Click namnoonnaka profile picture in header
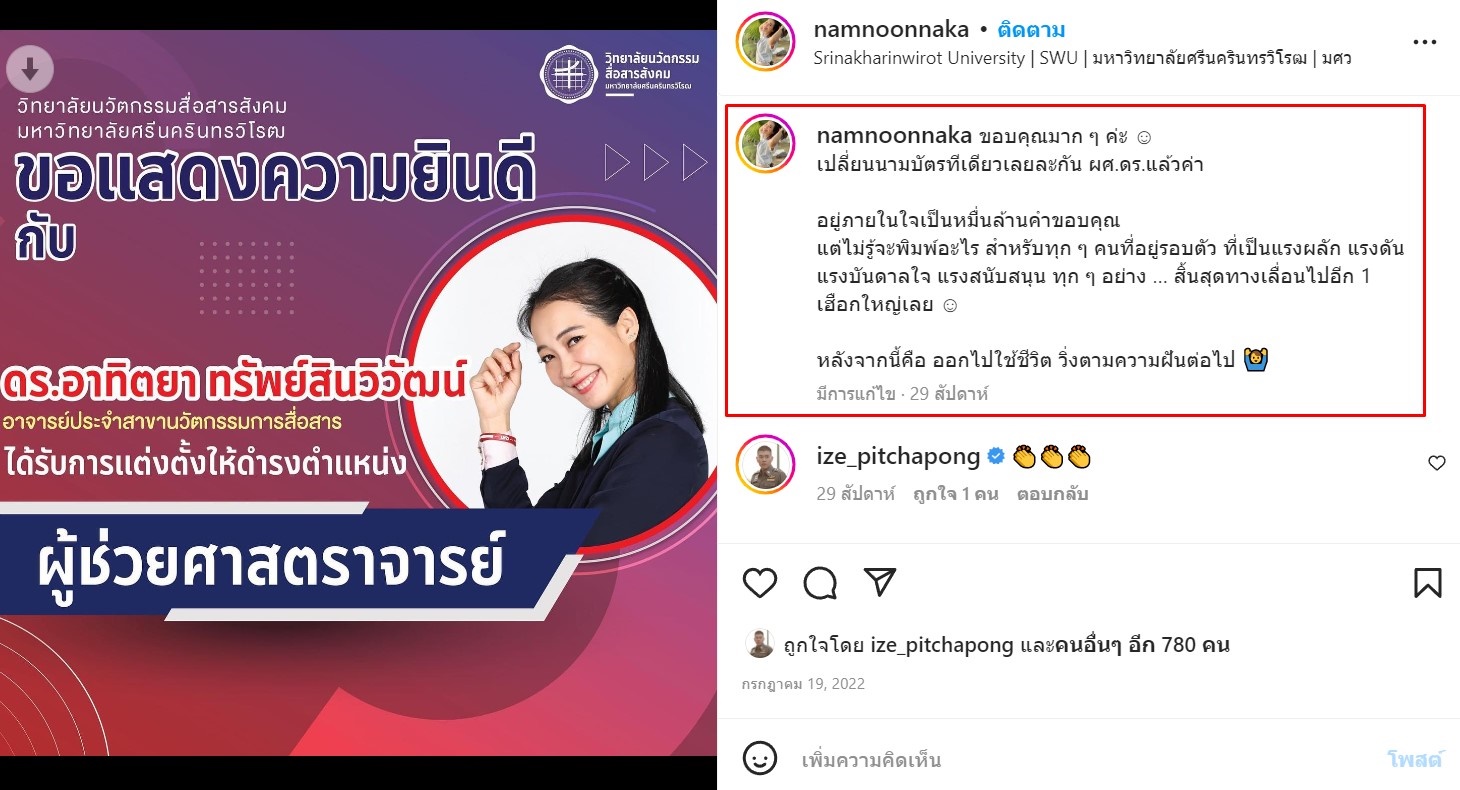The image size is (1460, 790). pos(764,44)
